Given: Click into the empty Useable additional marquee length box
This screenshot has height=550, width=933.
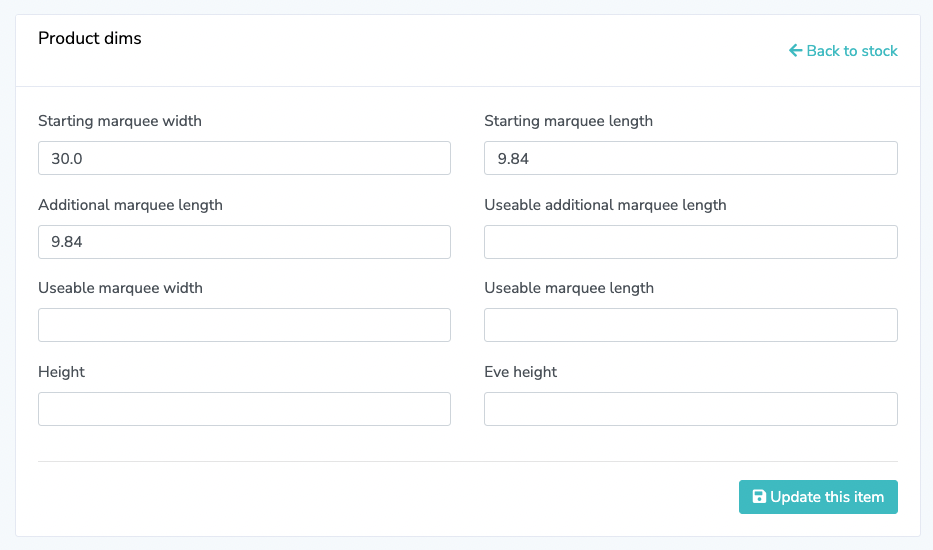Looking at the screenshot, I should [691, 242].
